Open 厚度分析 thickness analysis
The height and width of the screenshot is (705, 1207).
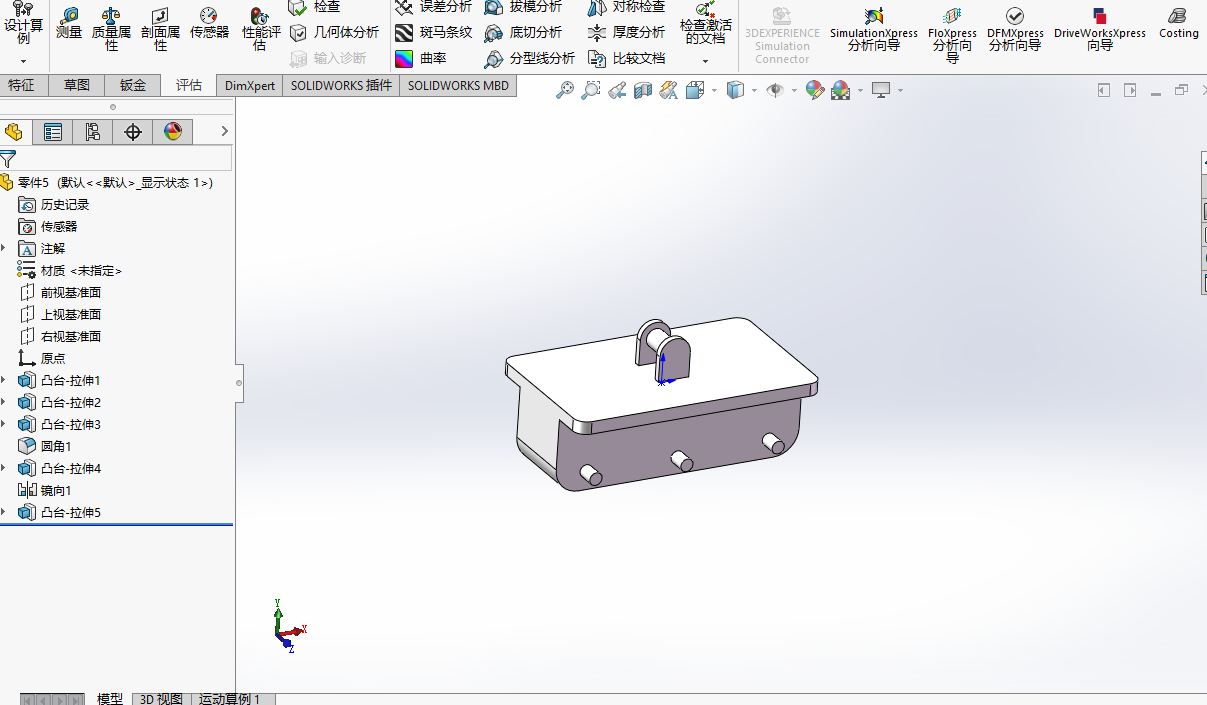626,32
